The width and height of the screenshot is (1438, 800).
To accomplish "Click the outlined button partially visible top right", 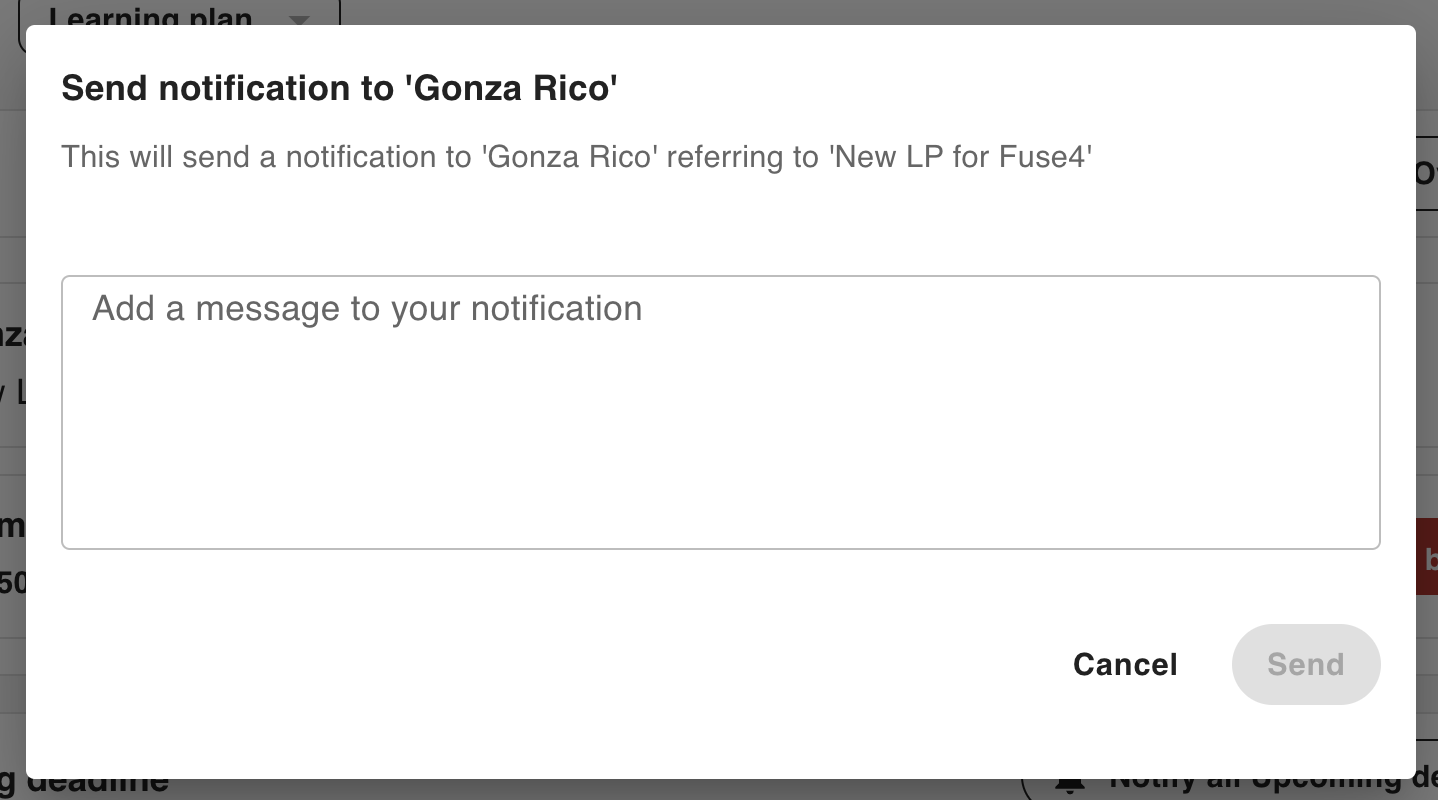I will pos(1427,172).
